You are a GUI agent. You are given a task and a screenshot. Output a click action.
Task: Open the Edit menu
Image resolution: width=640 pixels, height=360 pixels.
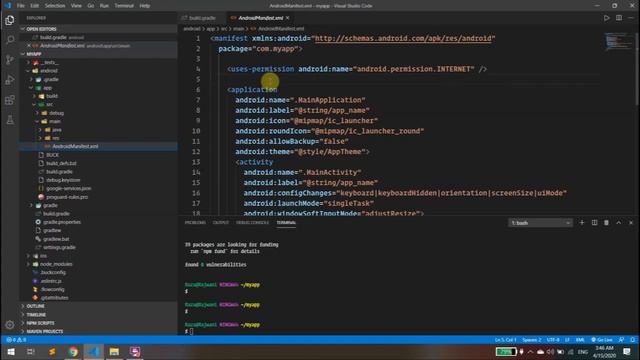tap(35, 6)
